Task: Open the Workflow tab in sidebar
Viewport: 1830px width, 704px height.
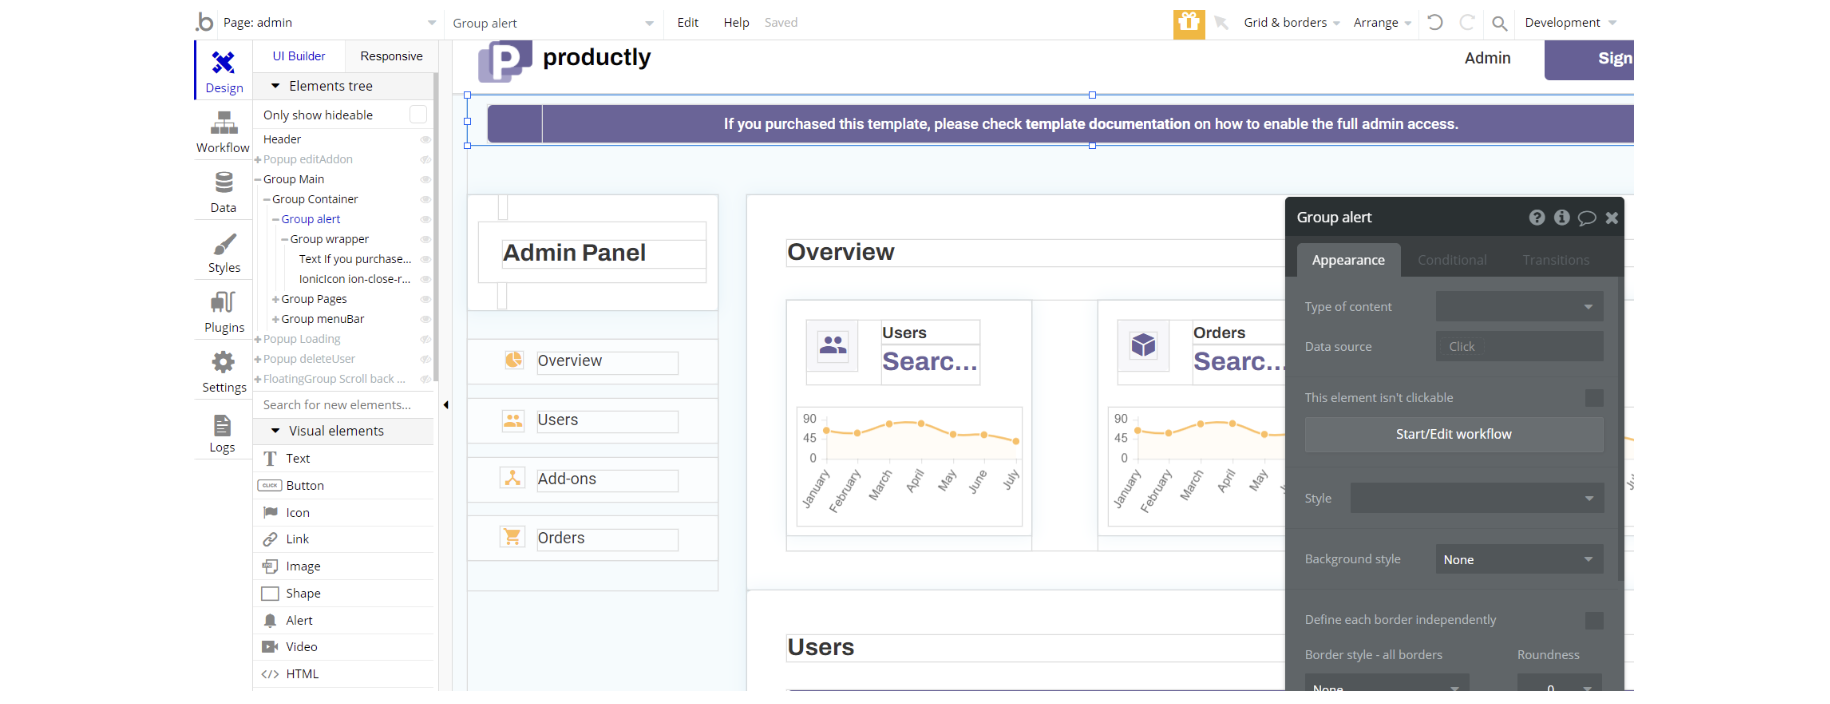Action: click(223, 132)
